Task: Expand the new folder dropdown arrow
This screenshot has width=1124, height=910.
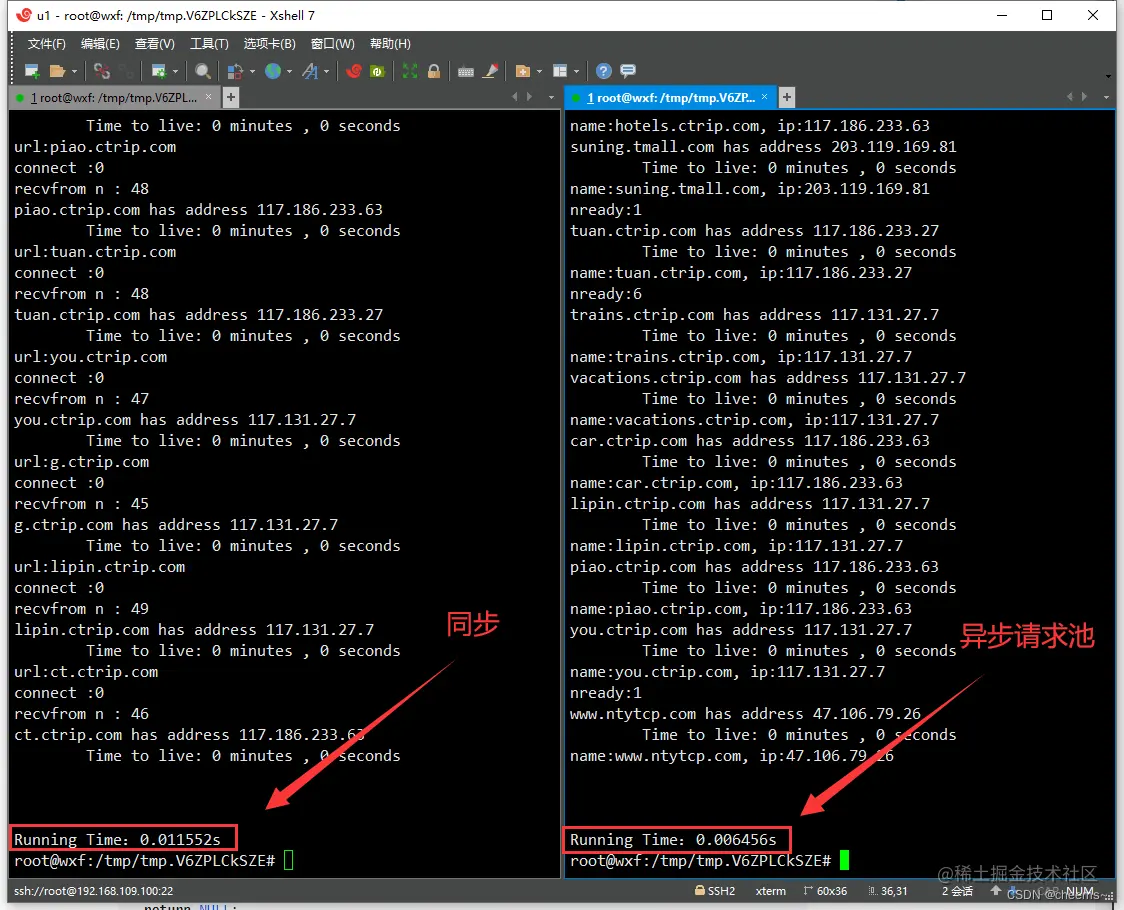Action: (539, 71)
